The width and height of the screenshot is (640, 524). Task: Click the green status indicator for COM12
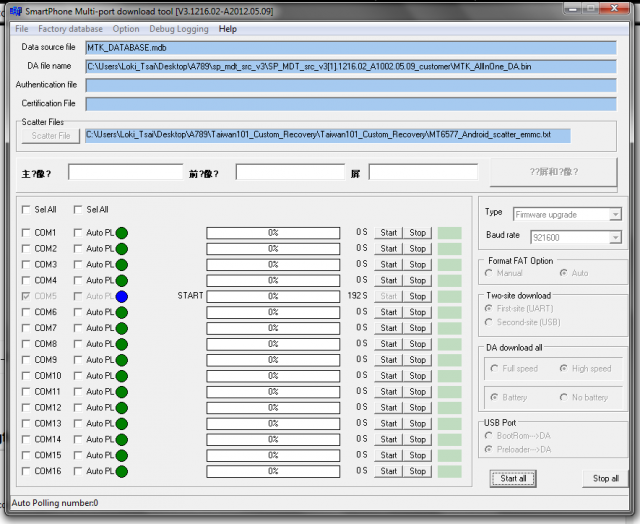(x=122, y=408)
